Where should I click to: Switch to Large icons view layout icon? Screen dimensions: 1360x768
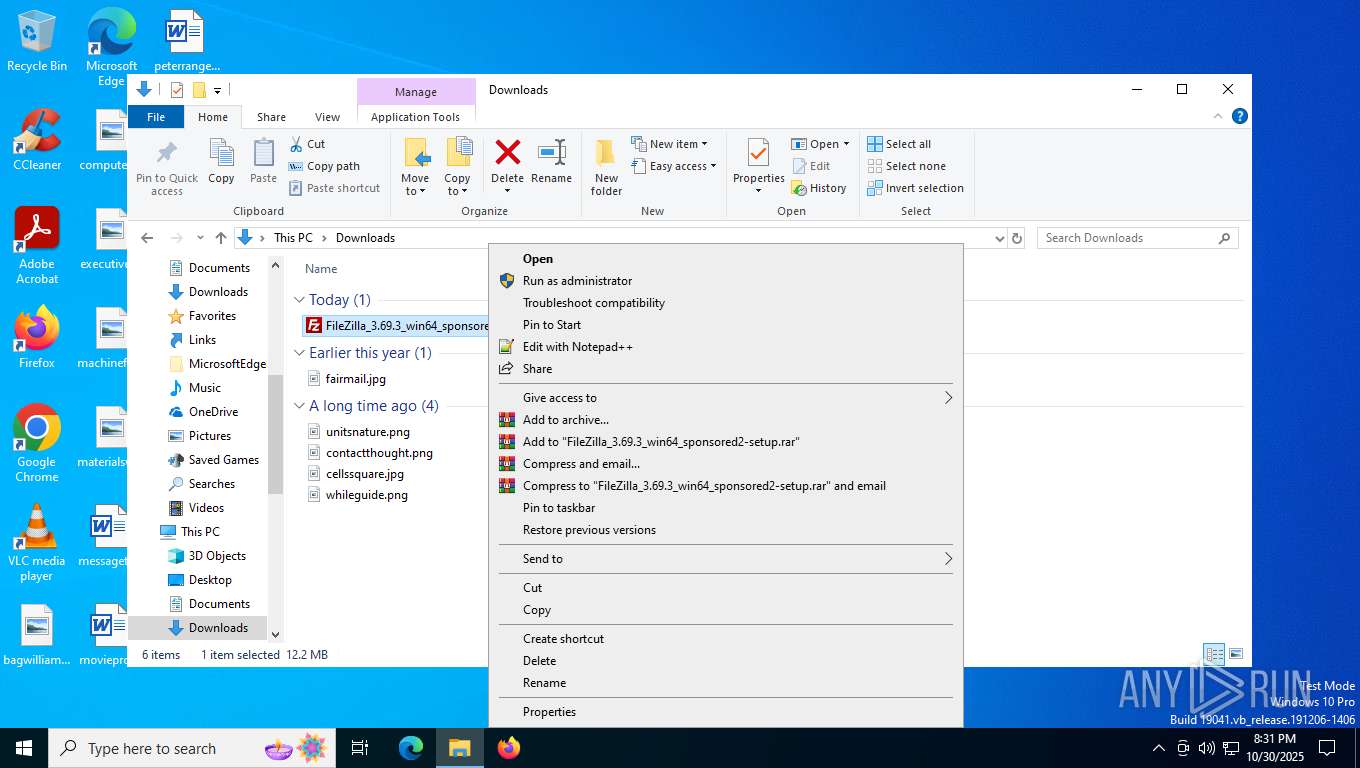[x=1236, y=655]
